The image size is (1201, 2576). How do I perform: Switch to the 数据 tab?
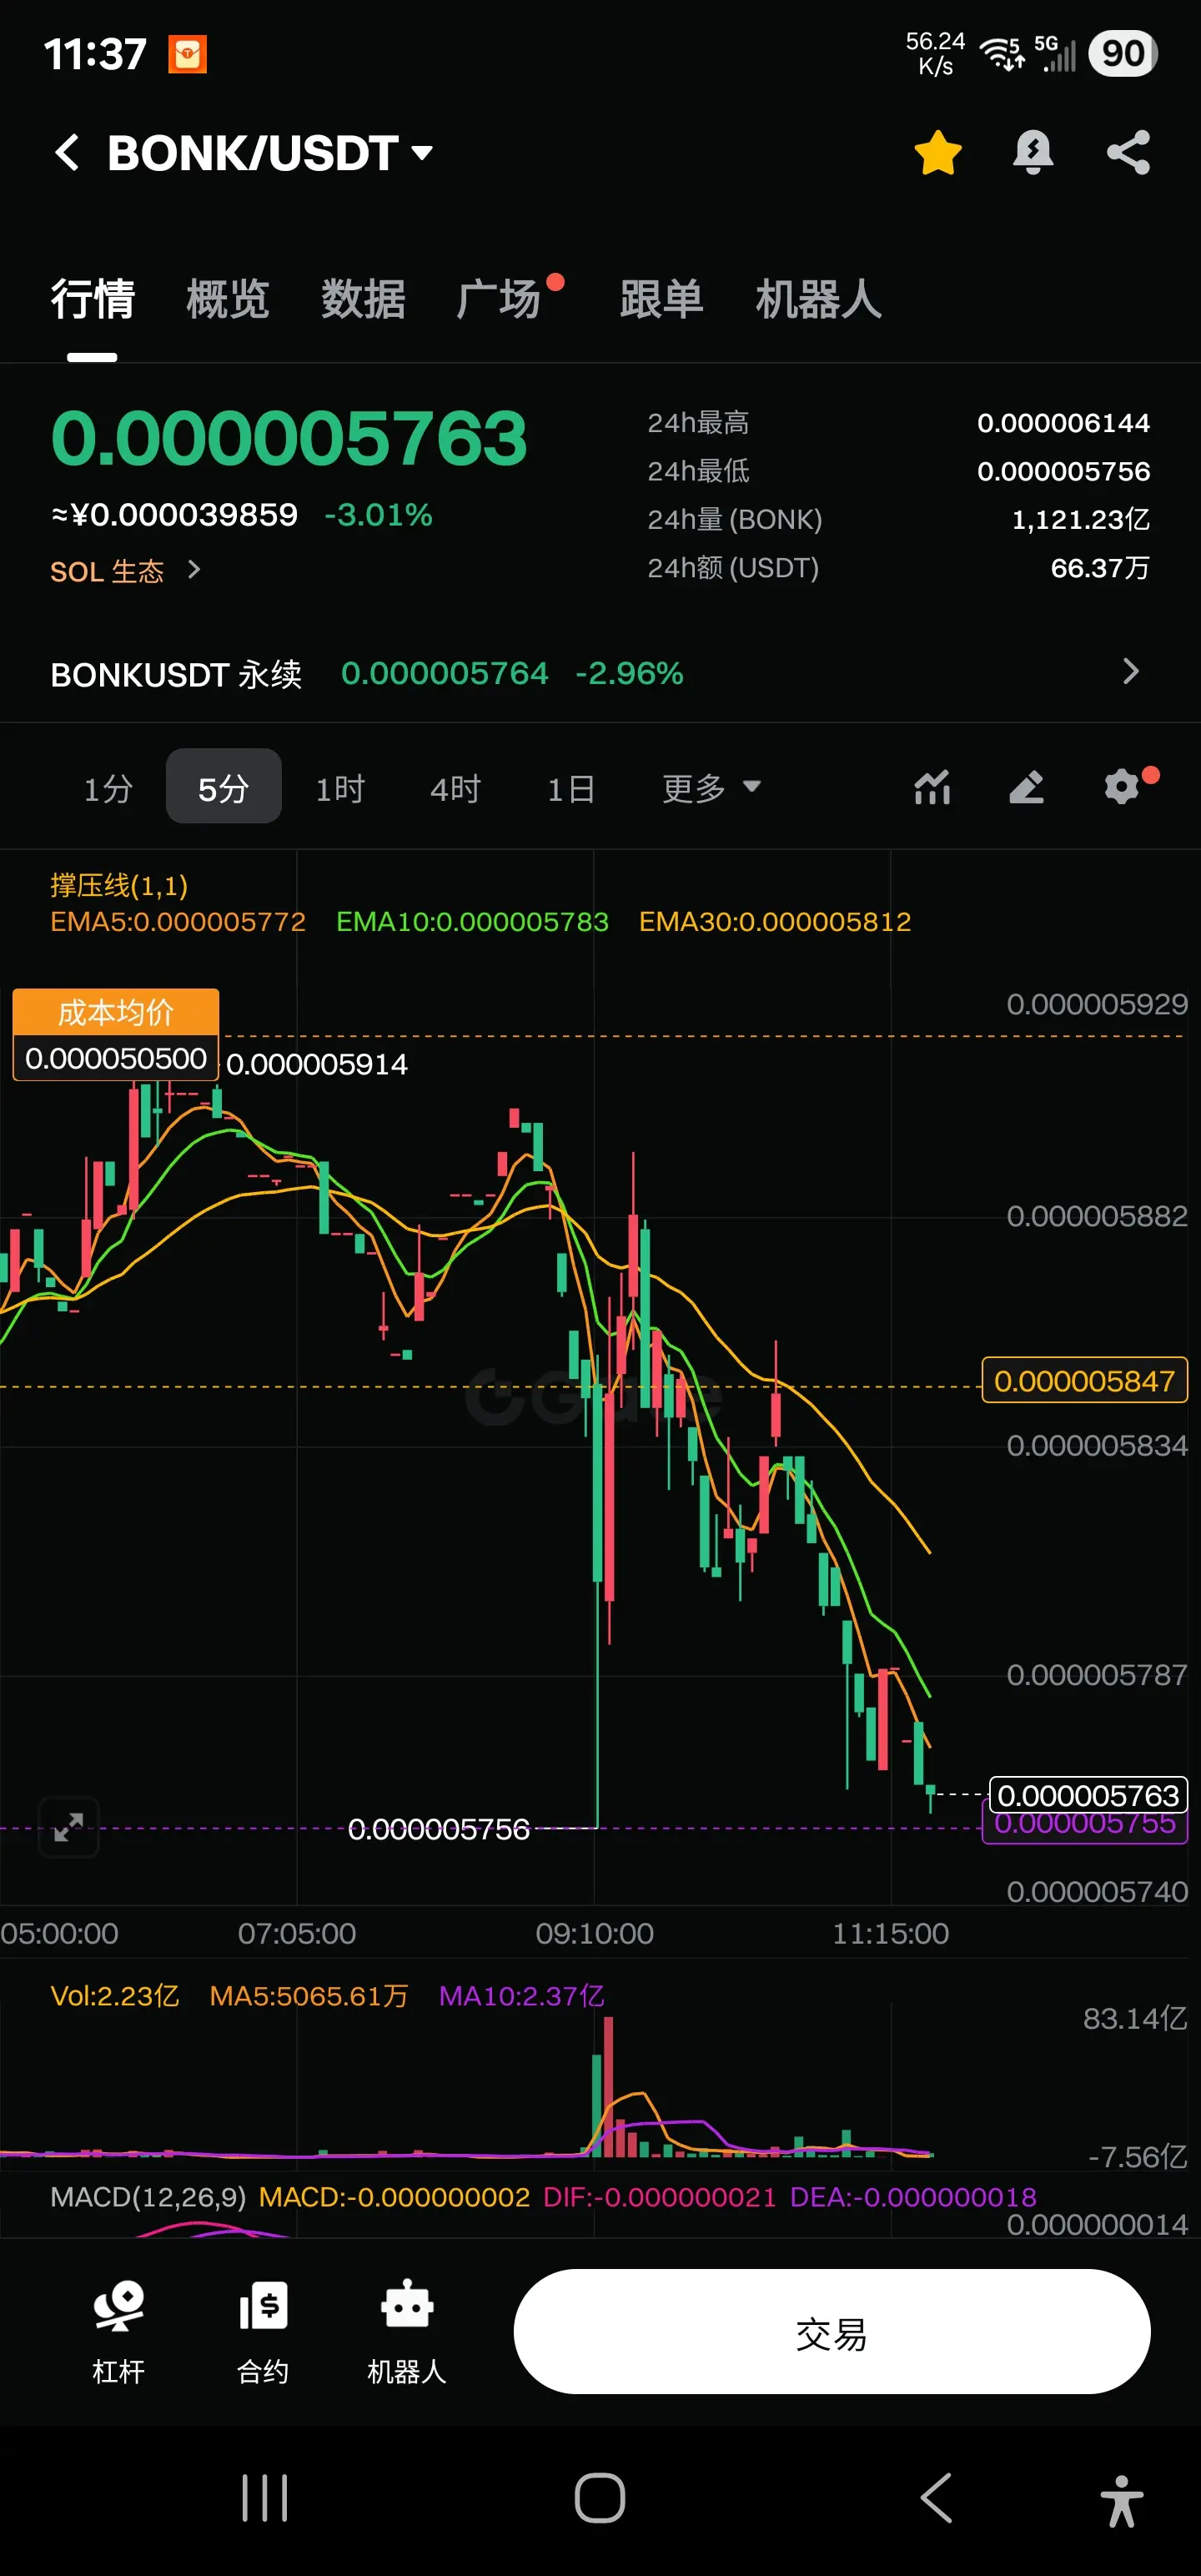pyautogui.click(x=363, y=299)
